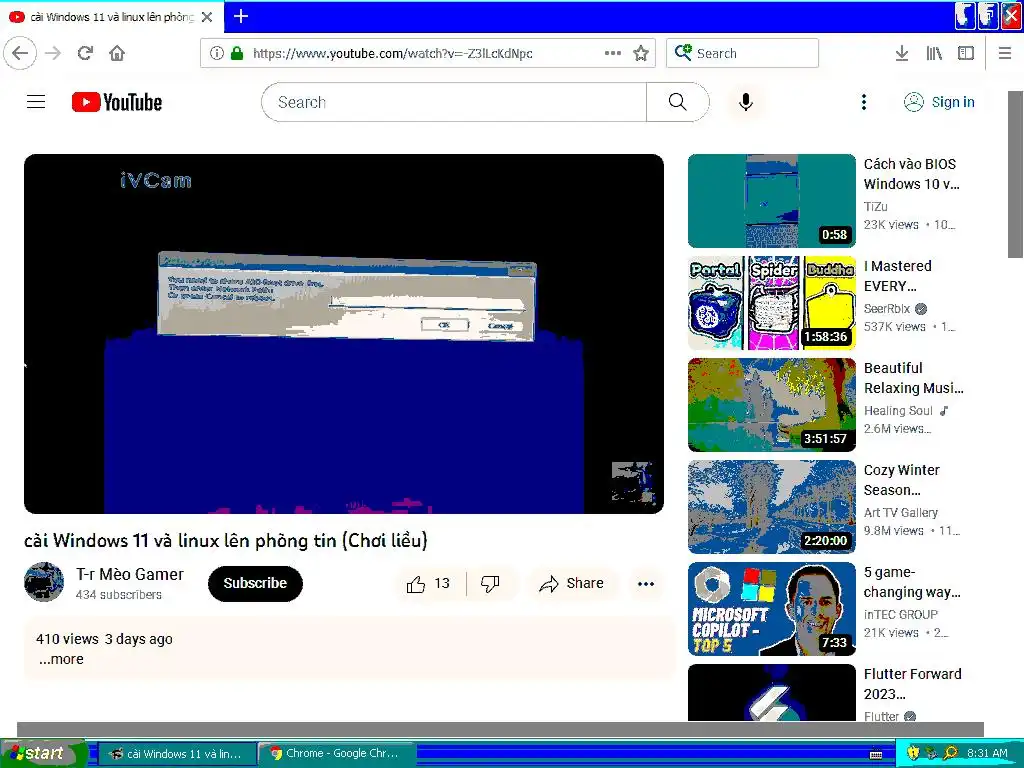This screenshot has width=1024, height=768.
Task: Open T-r Mèo Gamer channel avatar
Action: (x=44, y=582)
